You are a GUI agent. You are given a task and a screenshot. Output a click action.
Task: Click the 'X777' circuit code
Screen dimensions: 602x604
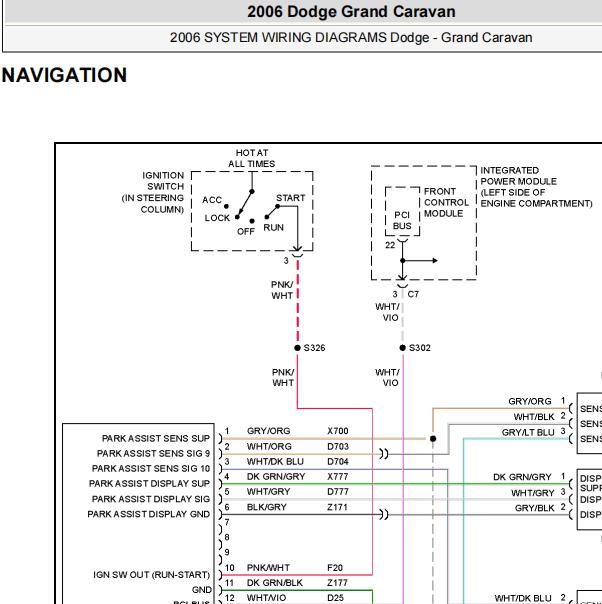338,476
